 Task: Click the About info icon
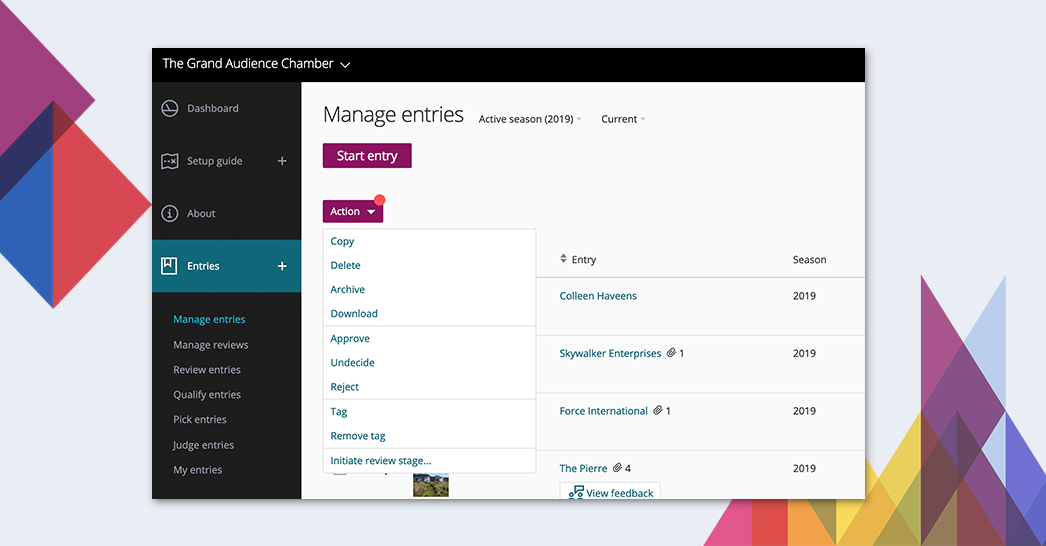169,214
